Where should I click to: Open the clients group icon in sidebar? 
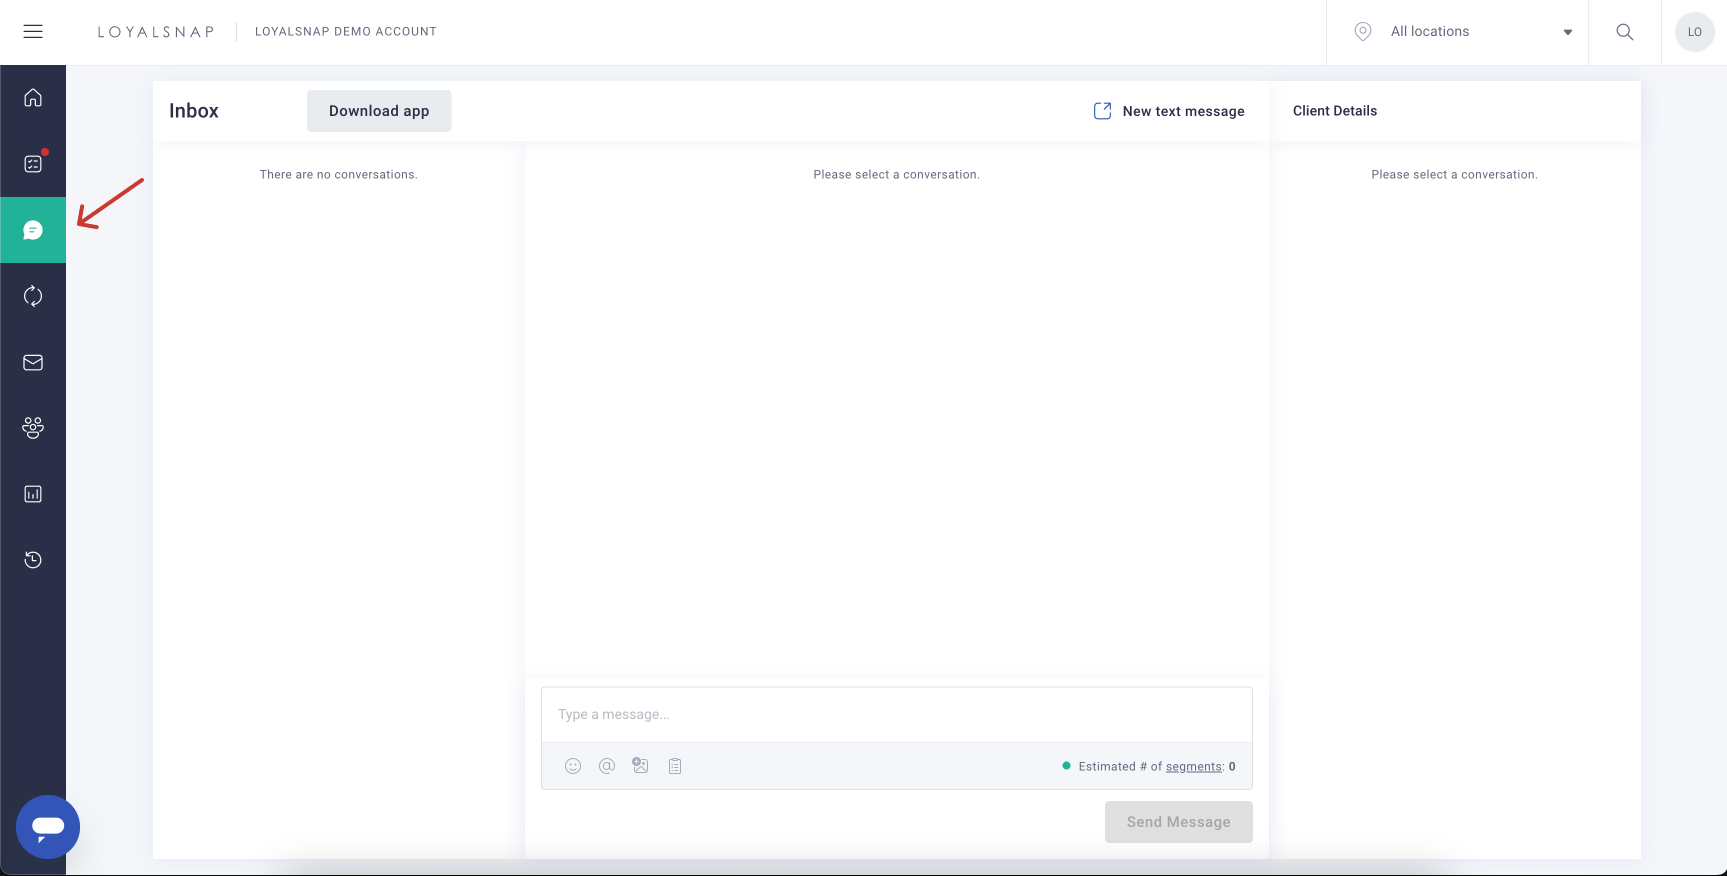[x=33, y=428]
